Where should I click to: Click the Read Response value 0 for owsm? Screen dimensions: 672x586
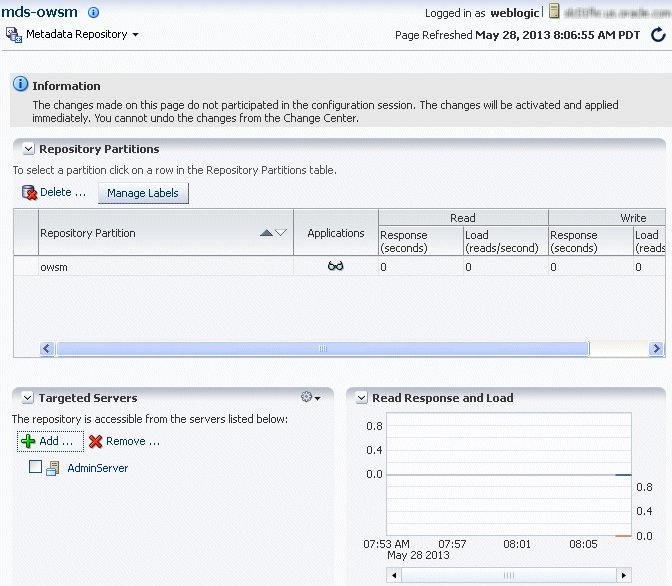[x=384, y=267]
